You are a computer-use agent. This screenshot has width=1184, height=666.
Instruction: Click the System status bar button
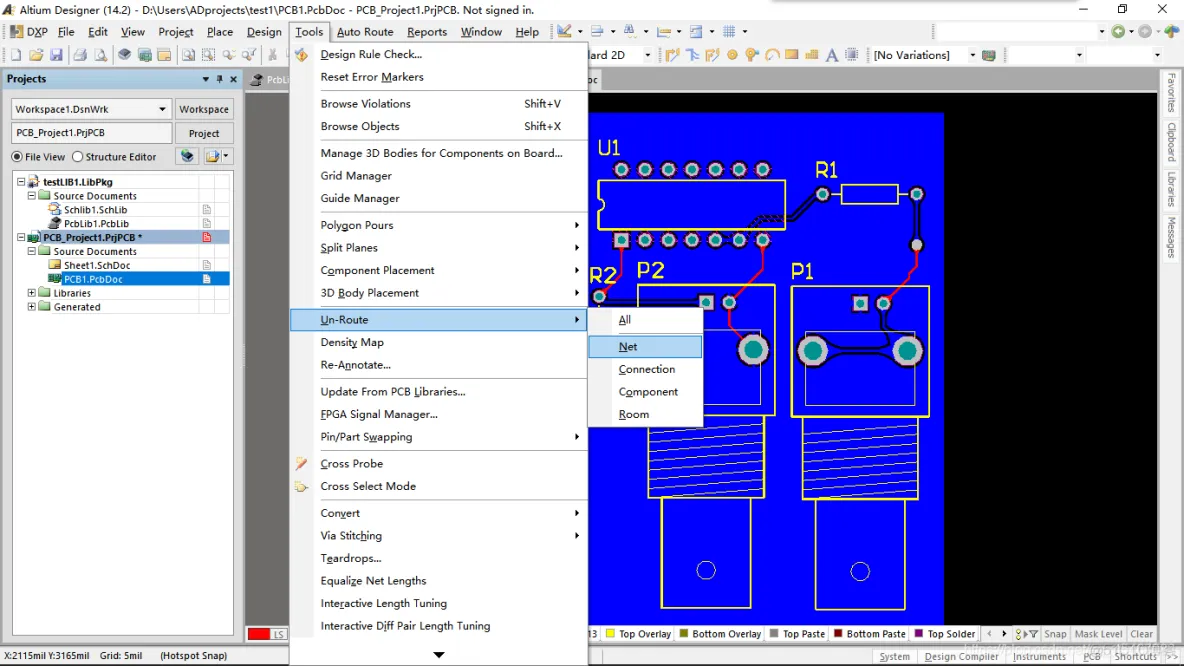pyautogui.click(x=894, y=657)
